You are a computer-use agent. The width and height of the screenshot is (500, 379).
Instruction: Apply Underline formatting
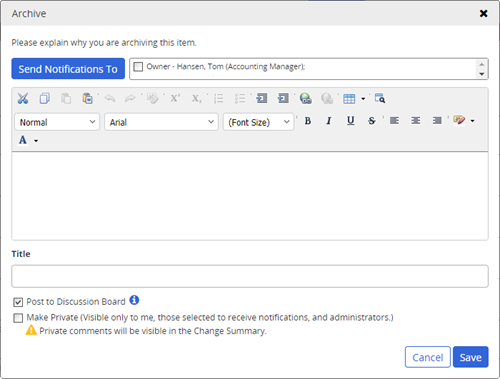tap(350, 121)
